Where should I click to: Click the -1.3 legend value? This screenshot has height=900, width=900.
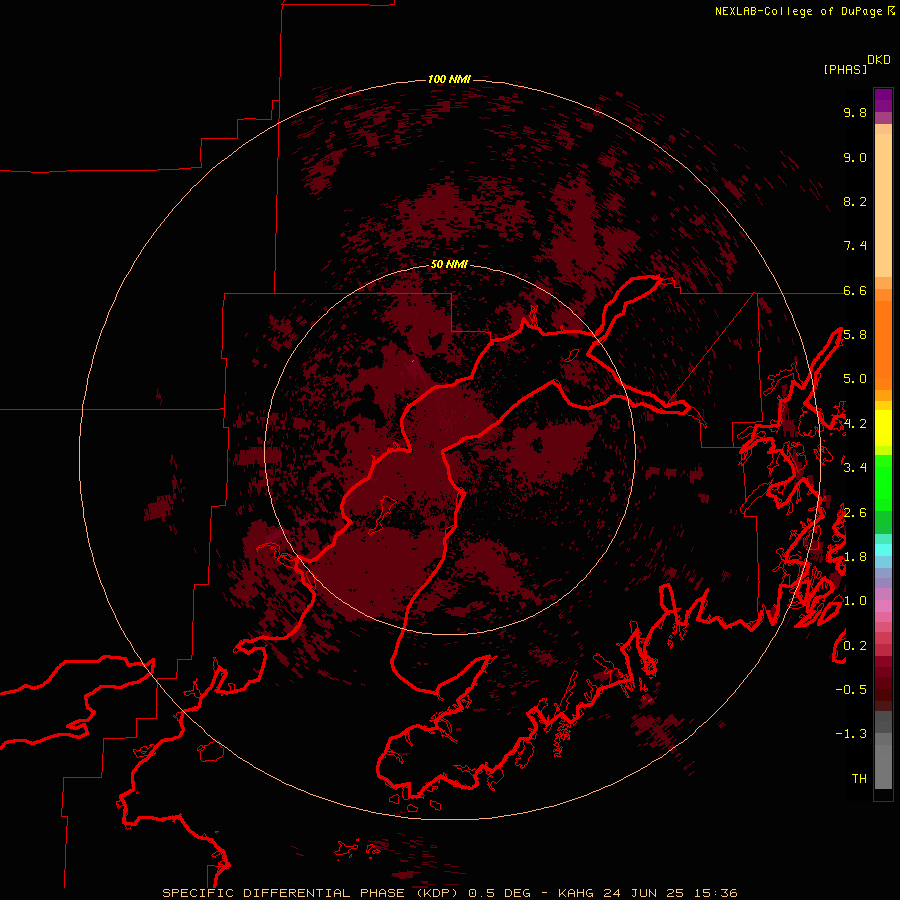(x=851, y=734)
